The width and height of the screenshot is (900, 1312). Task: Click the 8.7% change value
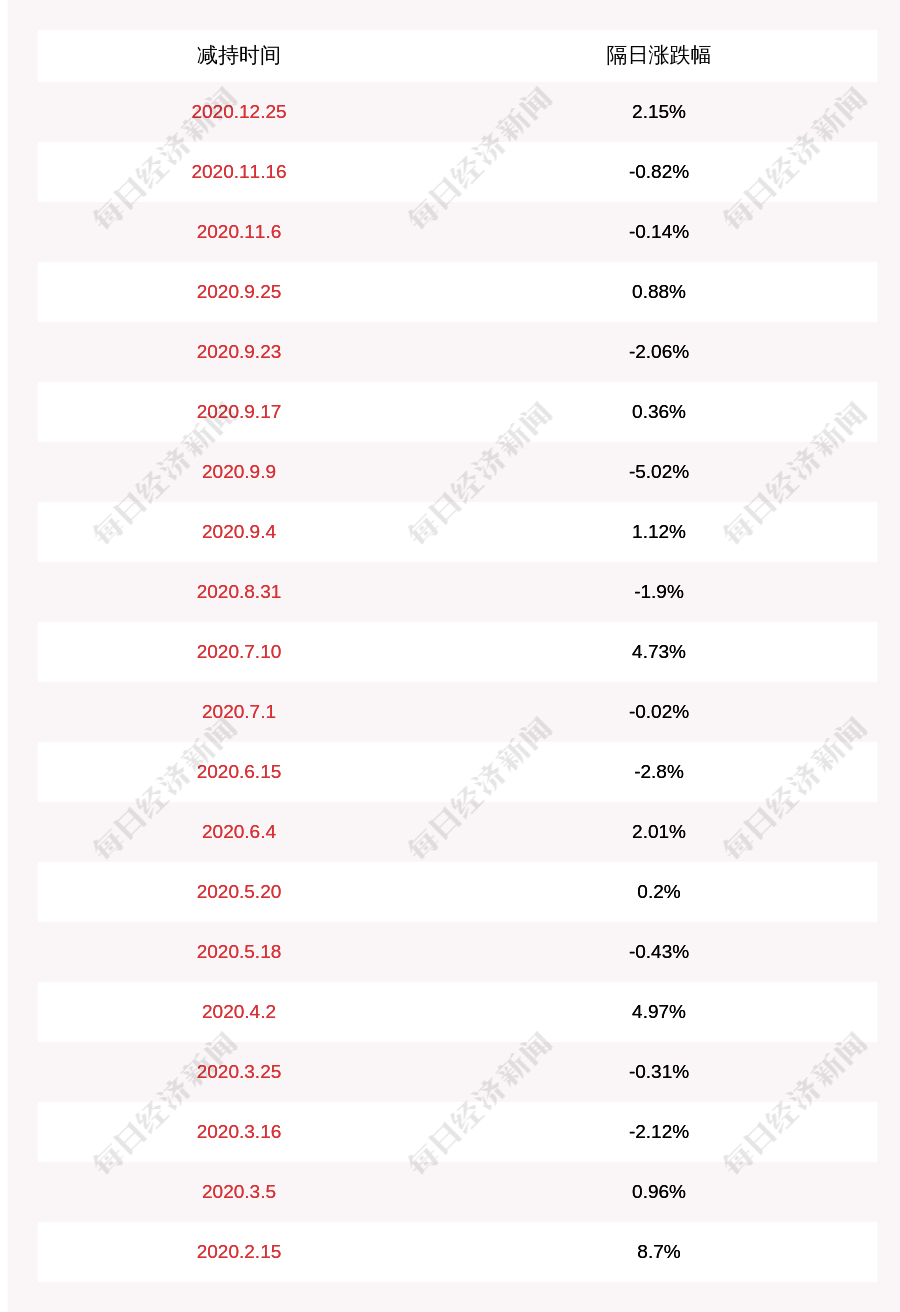click(x=659, y=1251)
